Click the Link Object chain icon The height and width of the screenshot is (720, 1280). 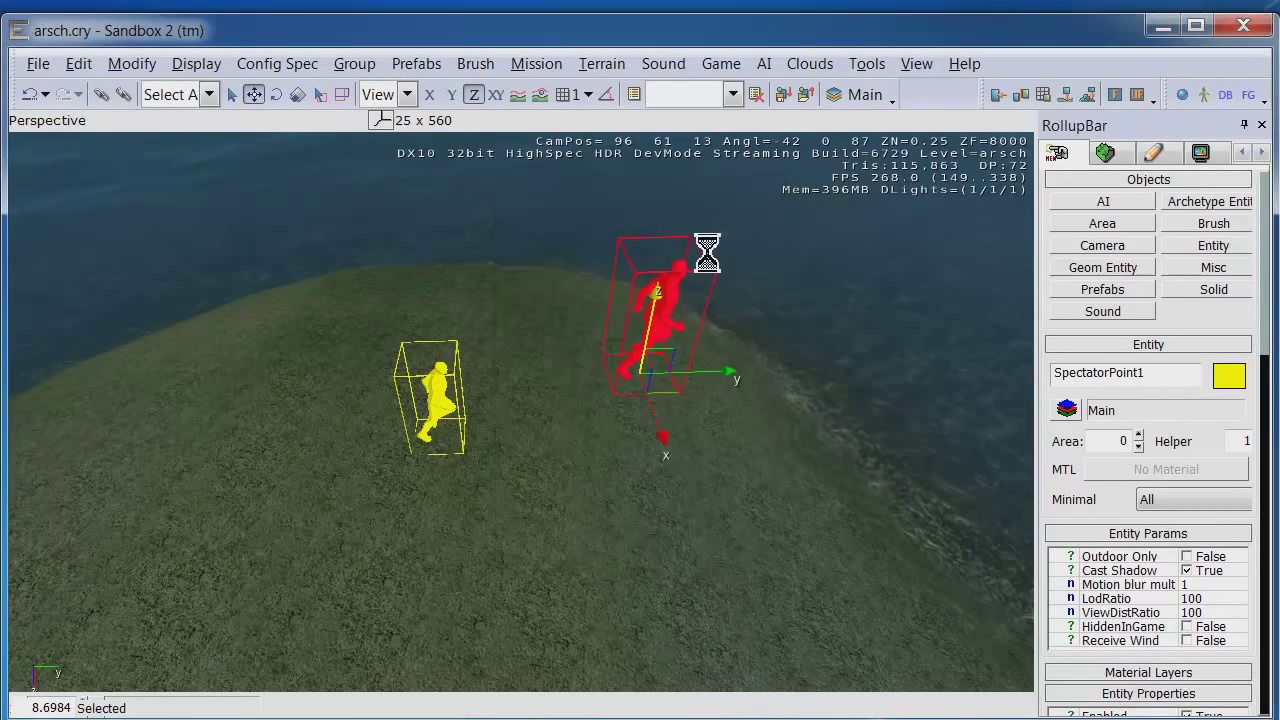pyautogui.click(x=102, y=95)
